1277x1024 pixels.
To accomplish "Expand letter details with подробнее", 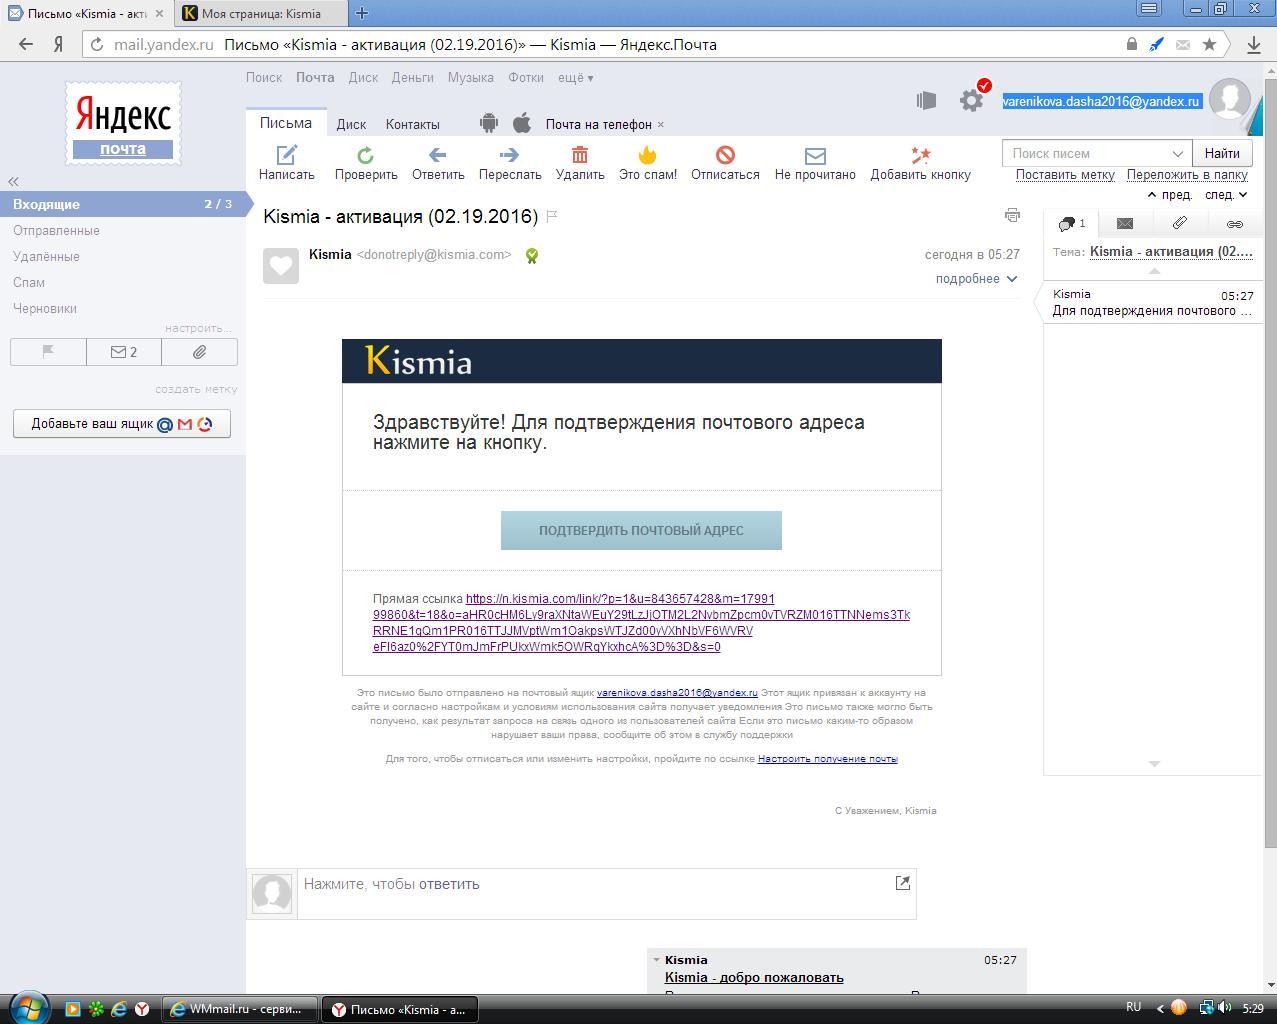I will (976, 279).
